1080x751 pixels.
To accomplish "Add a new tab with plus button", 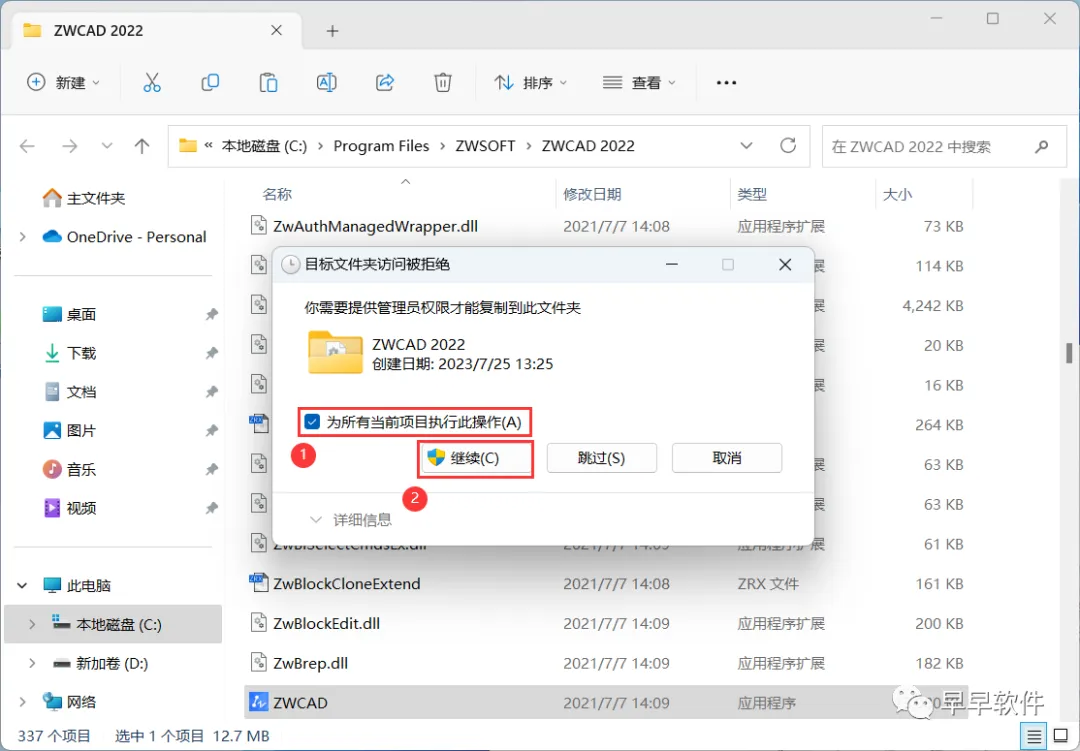I will click(333, 31).
